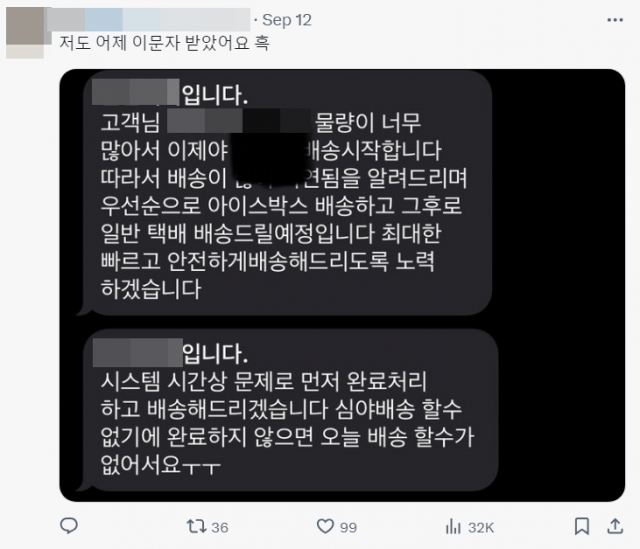Select the second message bubble about 심야배송
Viewport: 640px width, 549px height.
(x=289, y=410)
